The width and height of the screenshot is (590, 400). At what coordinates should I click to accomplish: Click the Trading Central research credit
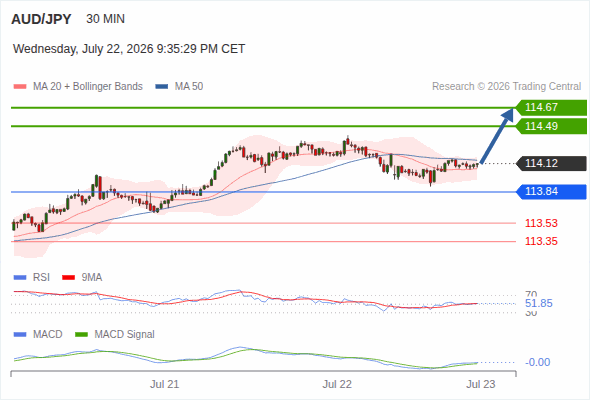point(506,87)
